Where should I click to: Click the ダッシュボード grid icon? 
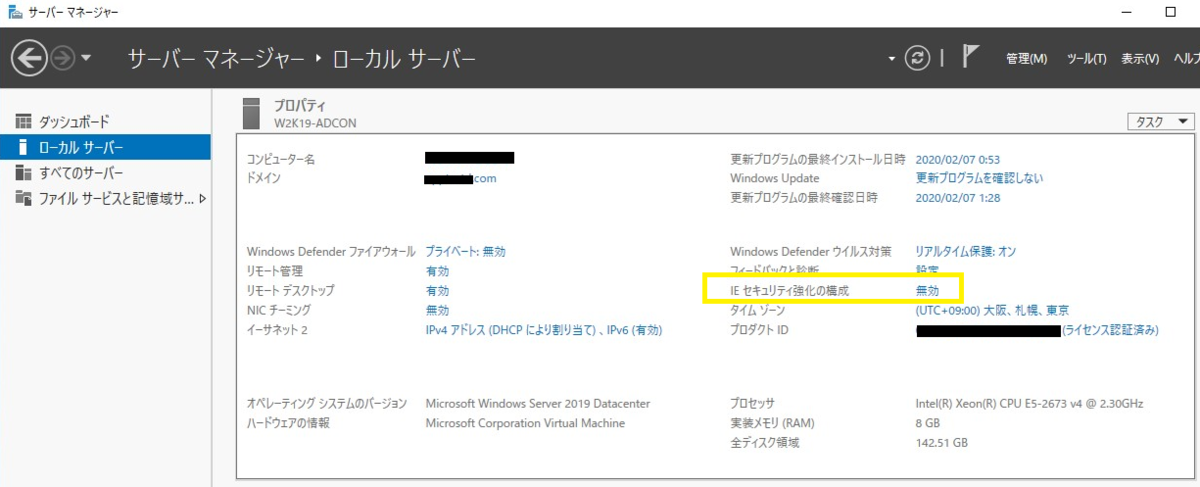pyautogui.click(x=24, y=122)
